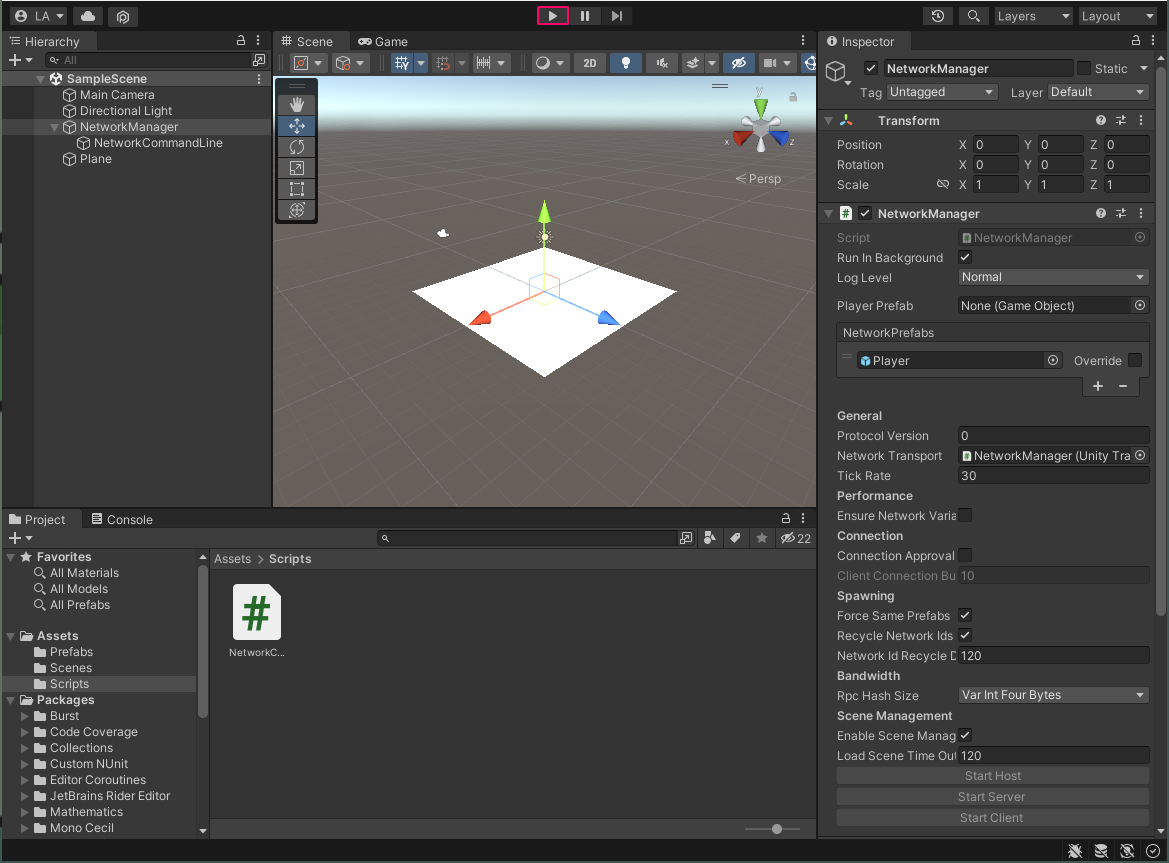Viewport: 1169px width, 863px height.
Task: Click the asset thumbnail size slider
Action: click(777, 829)
